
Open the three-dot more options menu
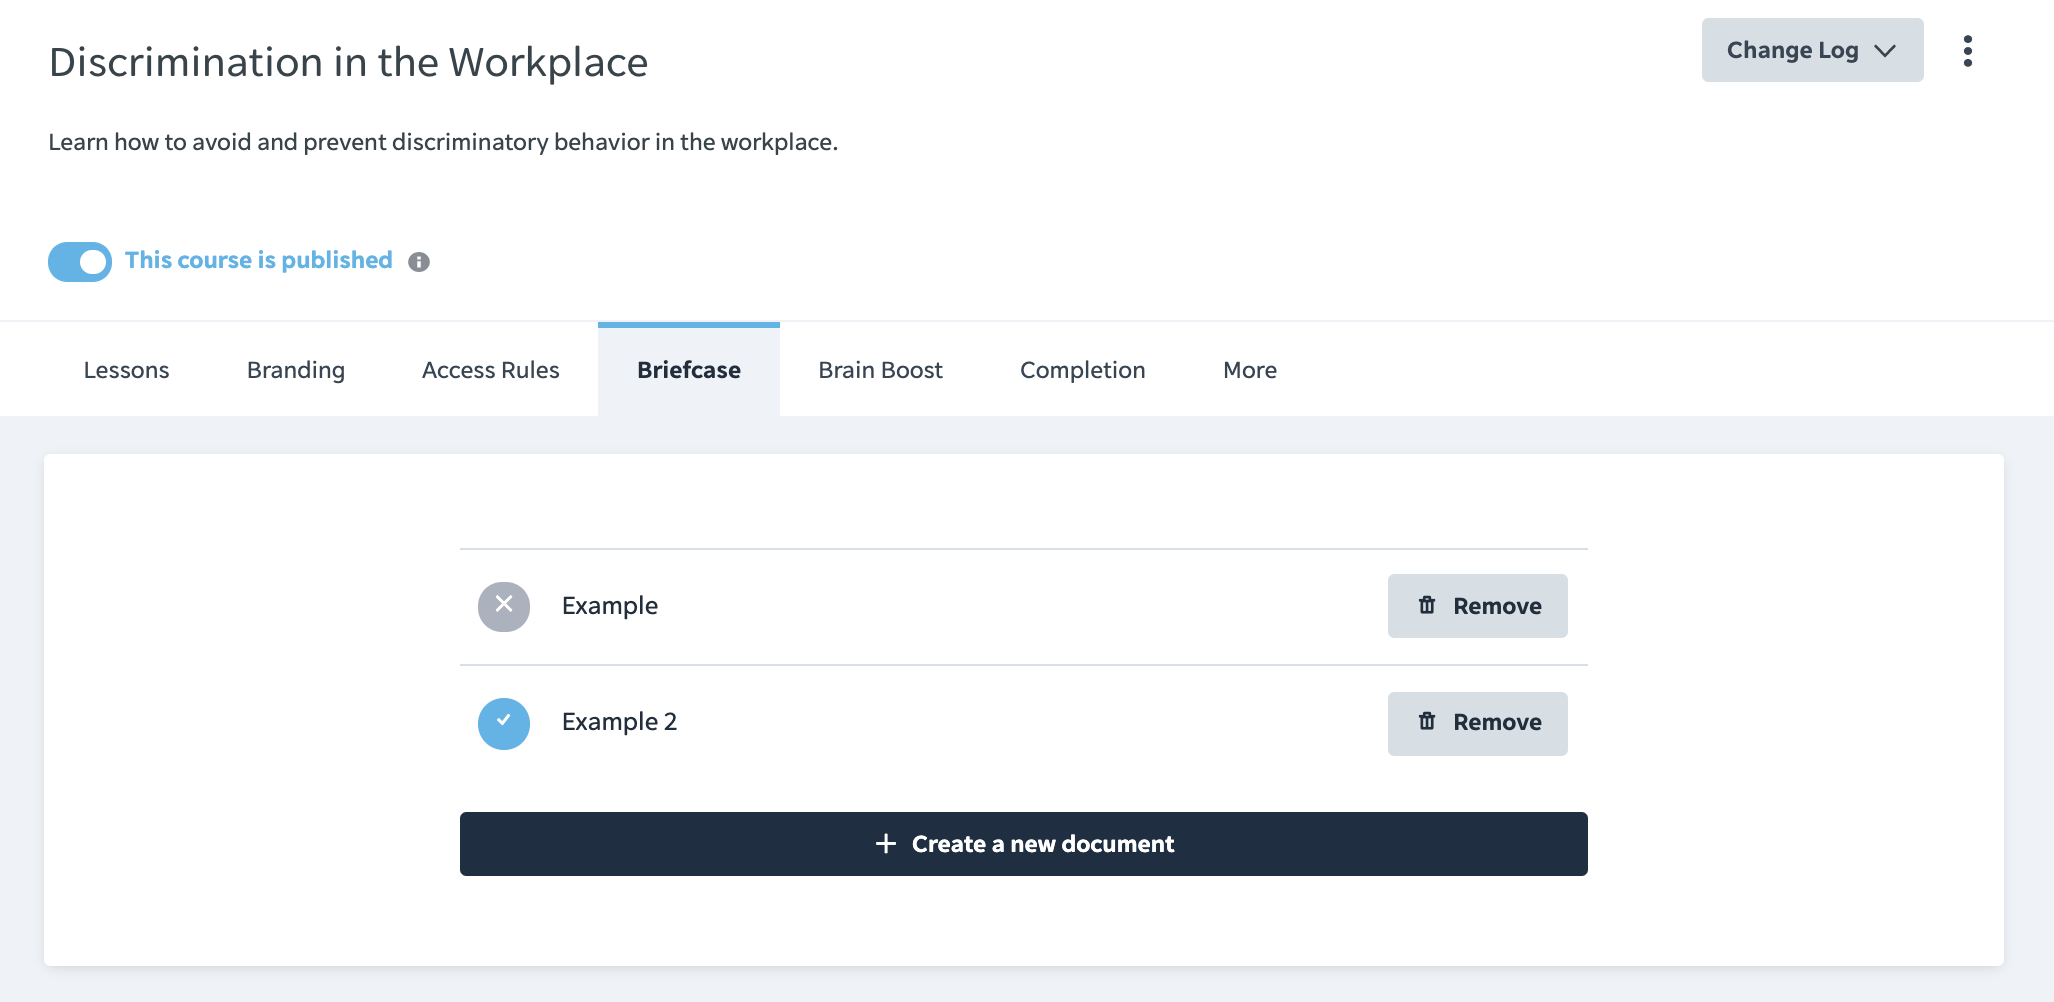click(1967, 51)
